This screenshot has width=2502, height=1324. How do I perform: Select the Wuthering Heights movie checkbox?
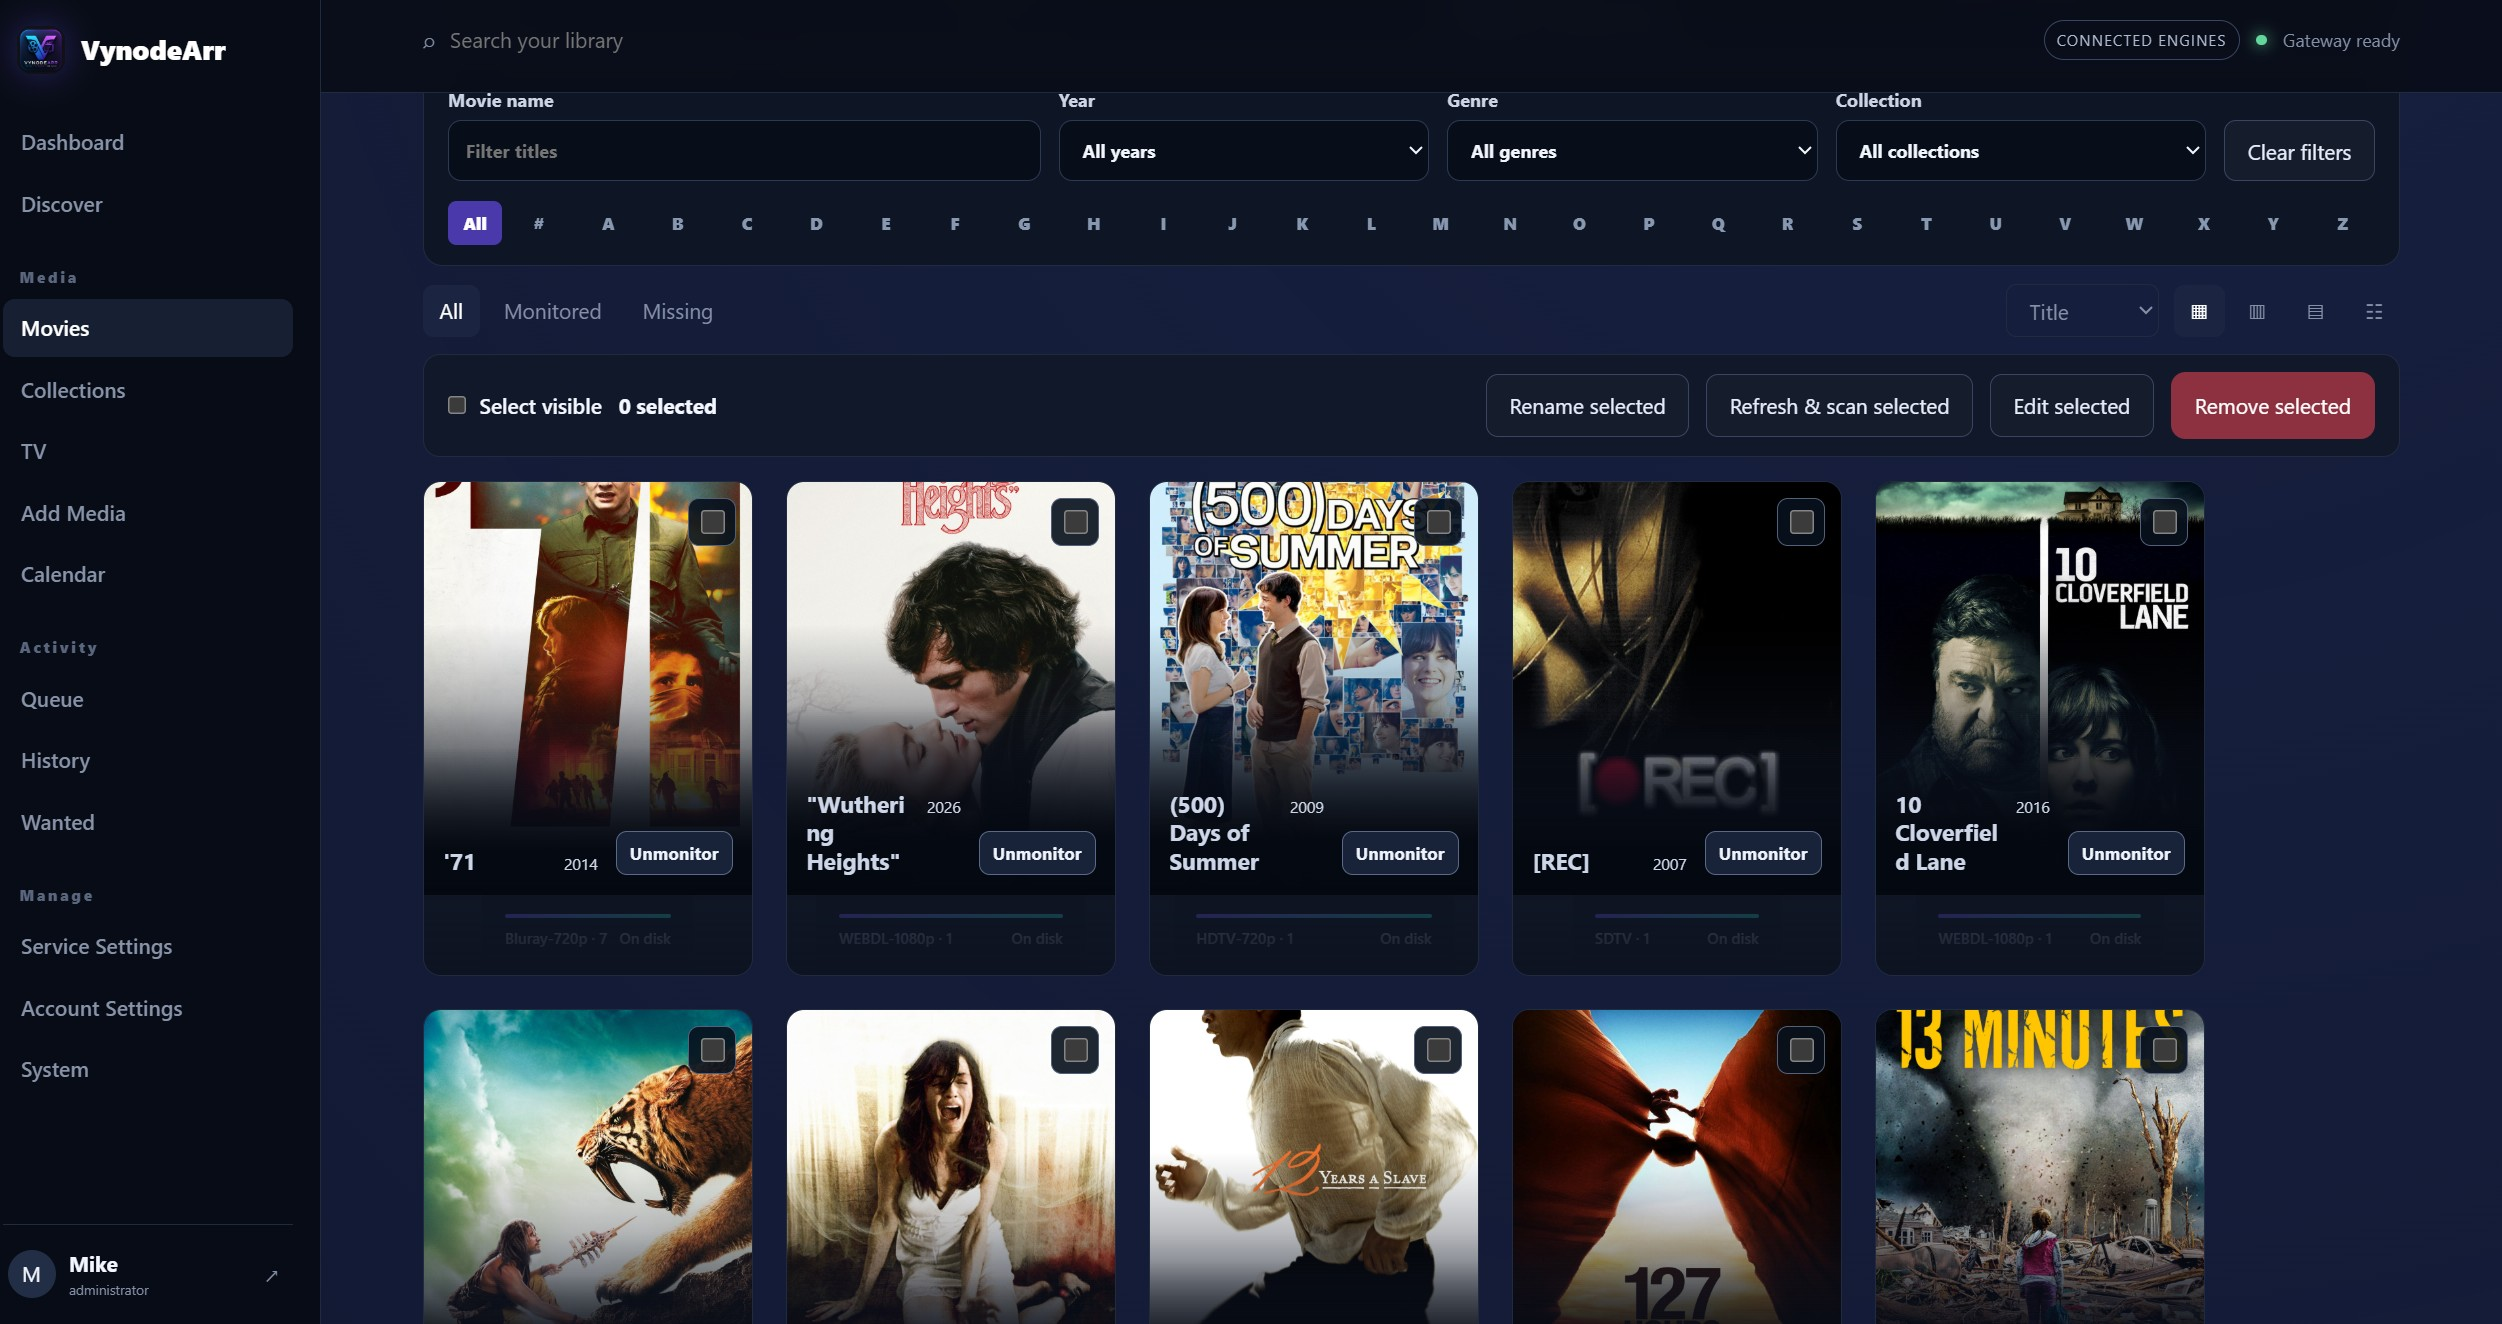pos(1076,522)
